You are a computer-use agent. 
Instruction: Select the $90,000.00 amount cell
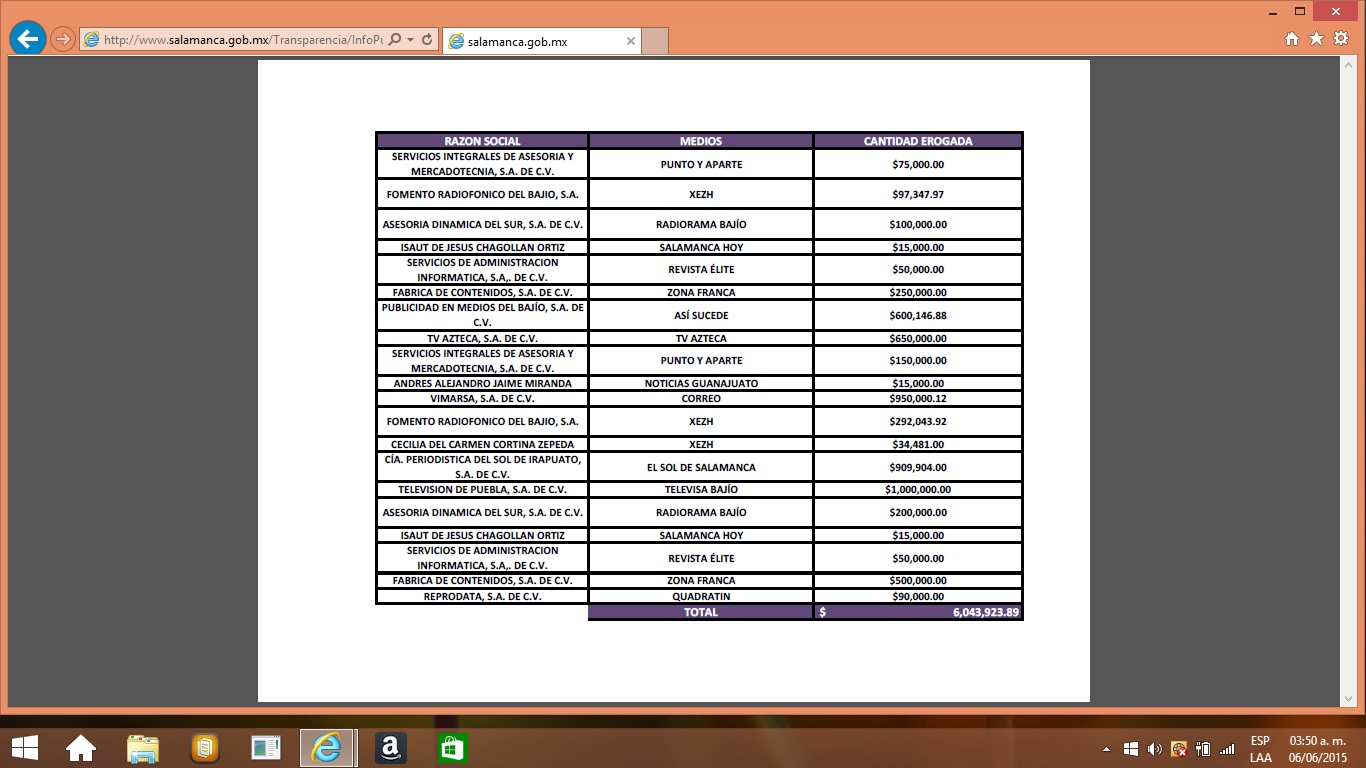pyautogui.click(x=918, y=596)
